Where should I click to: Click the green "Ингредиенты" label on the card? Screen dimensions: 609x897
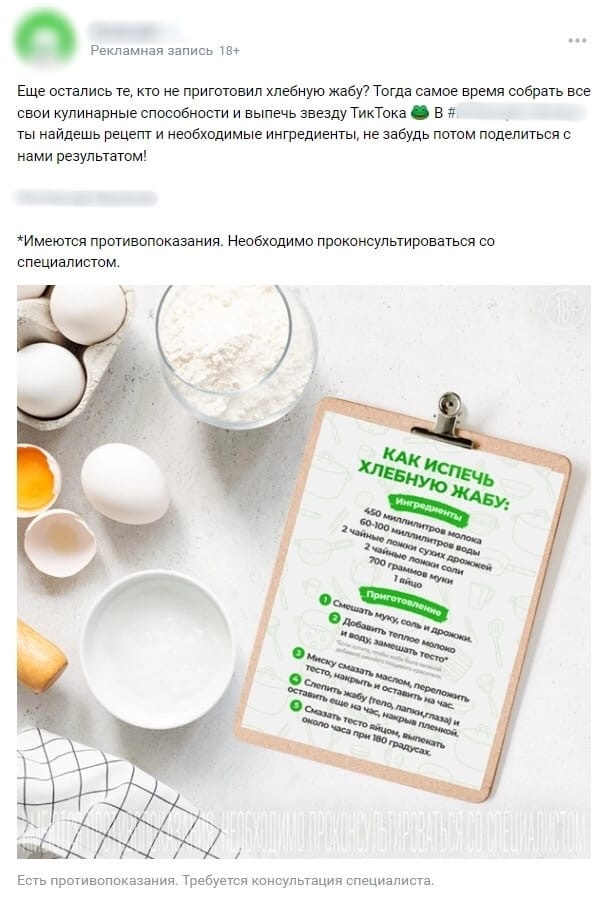(428, 508)
